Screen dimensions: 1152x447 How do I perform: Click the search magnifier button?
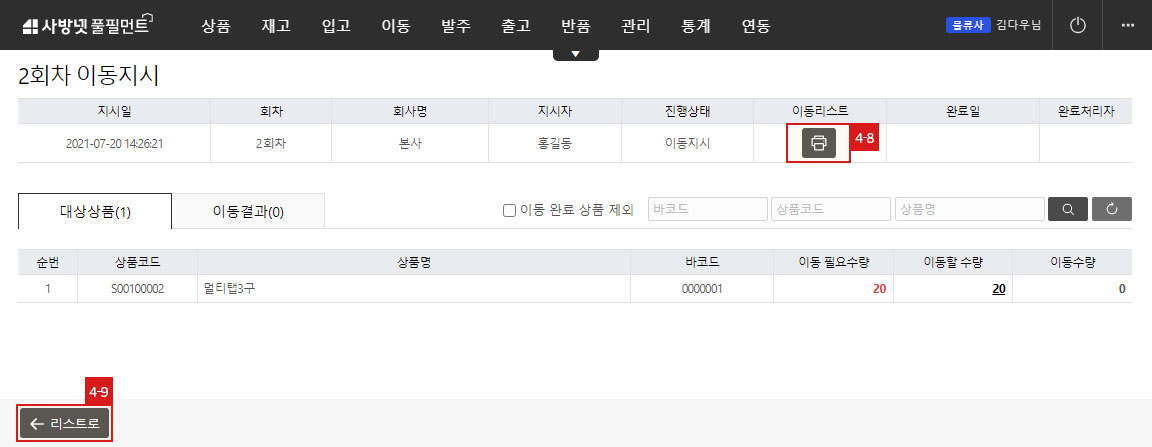coord(1068,209)
